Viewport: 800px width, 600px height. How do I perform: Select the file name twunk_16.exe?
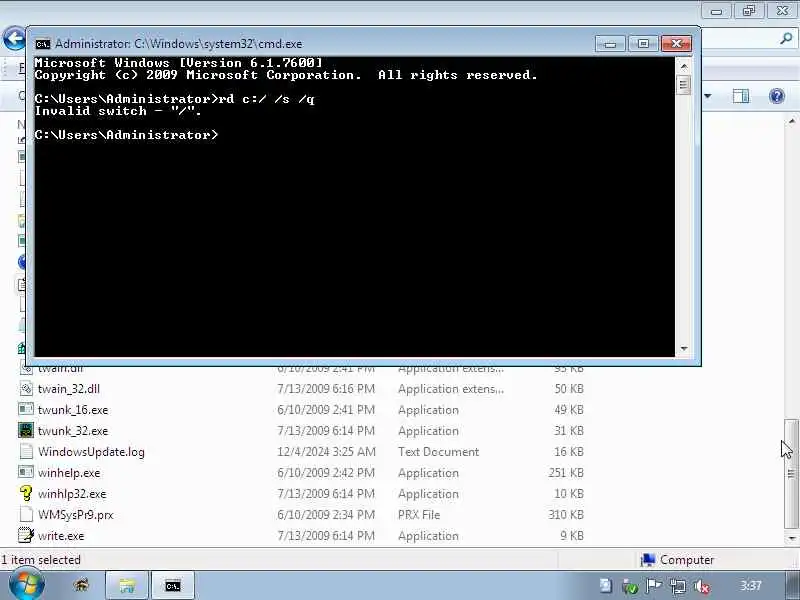(x=73, y=410)
